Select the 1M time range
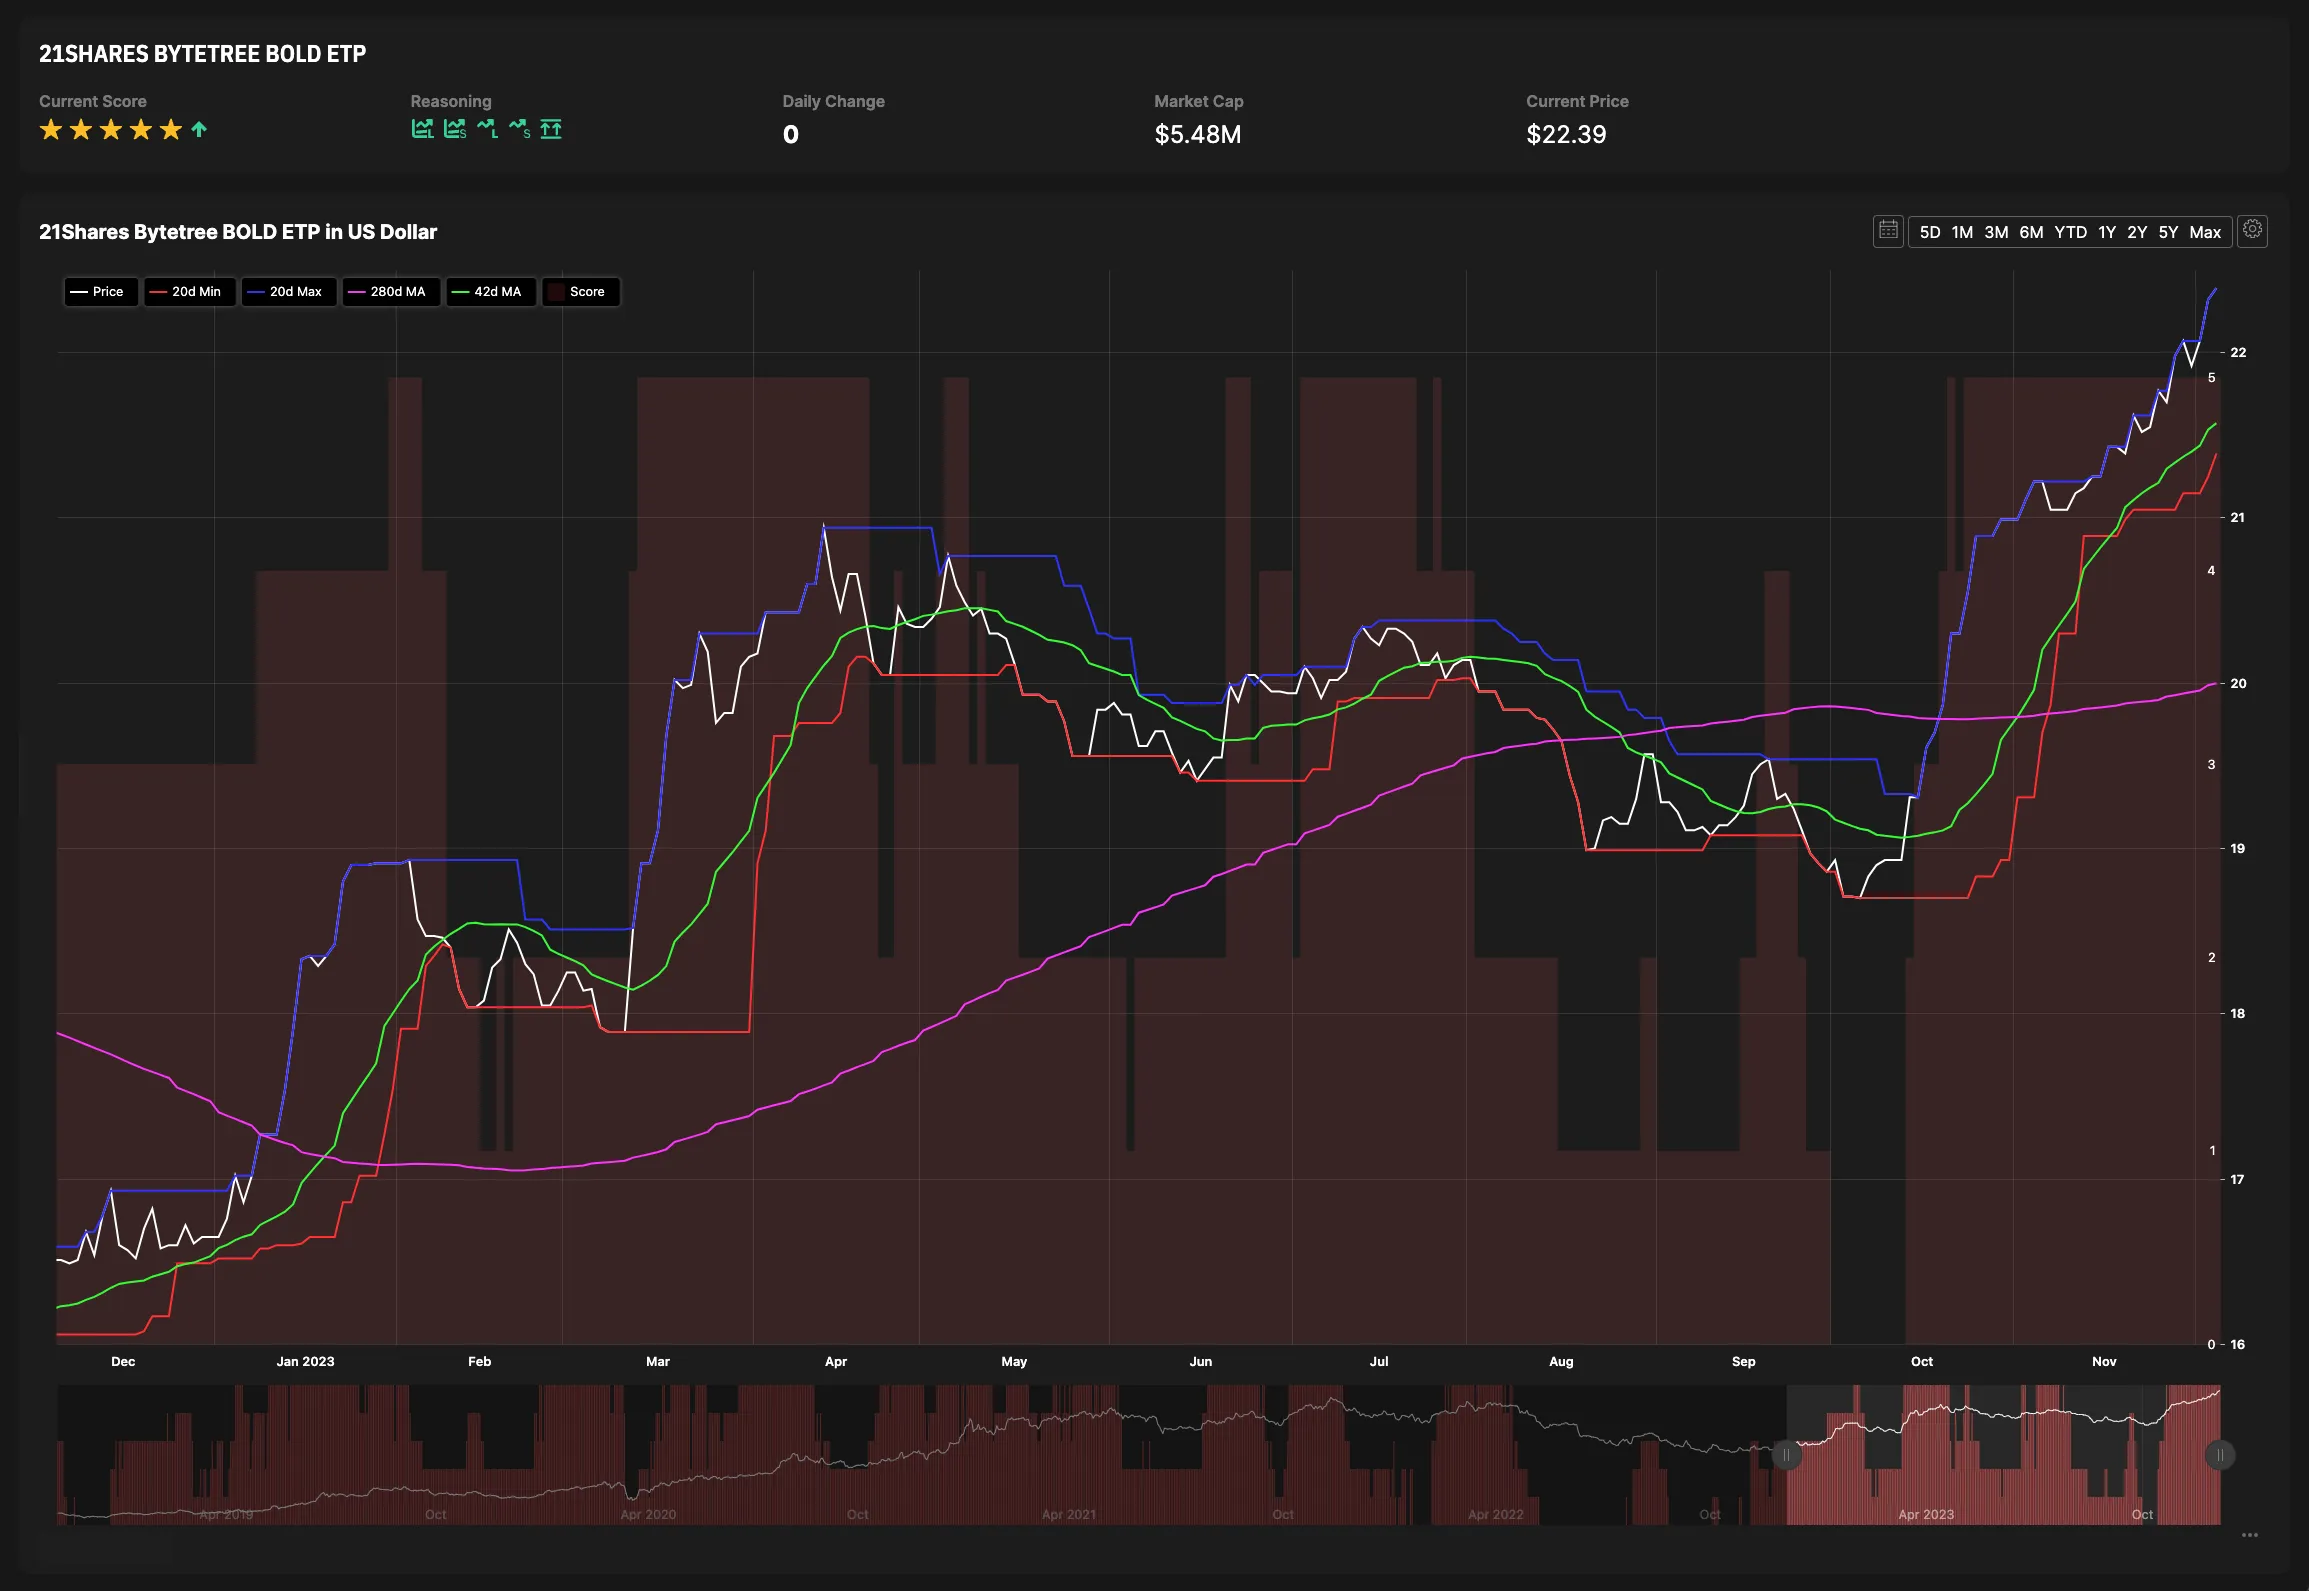Viewport: 2309px width, 1591px height. [x=1962, y=232]
